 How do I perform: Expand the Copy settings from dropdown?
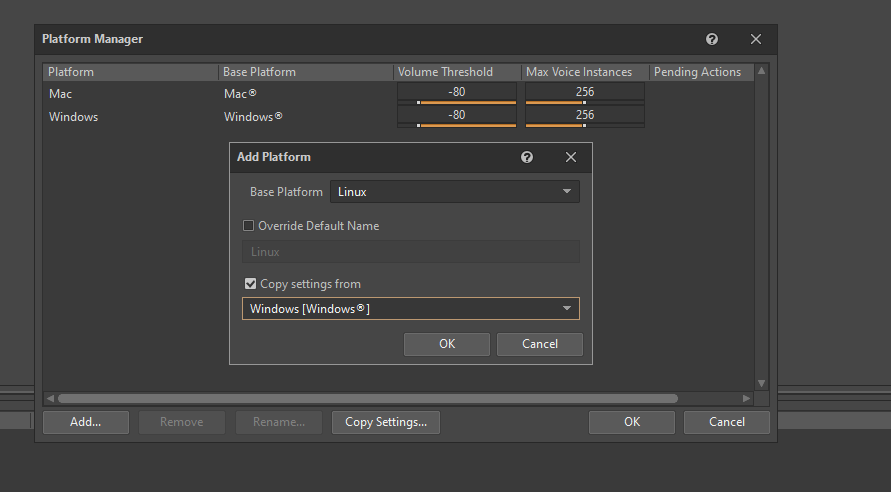click(410, 309)
